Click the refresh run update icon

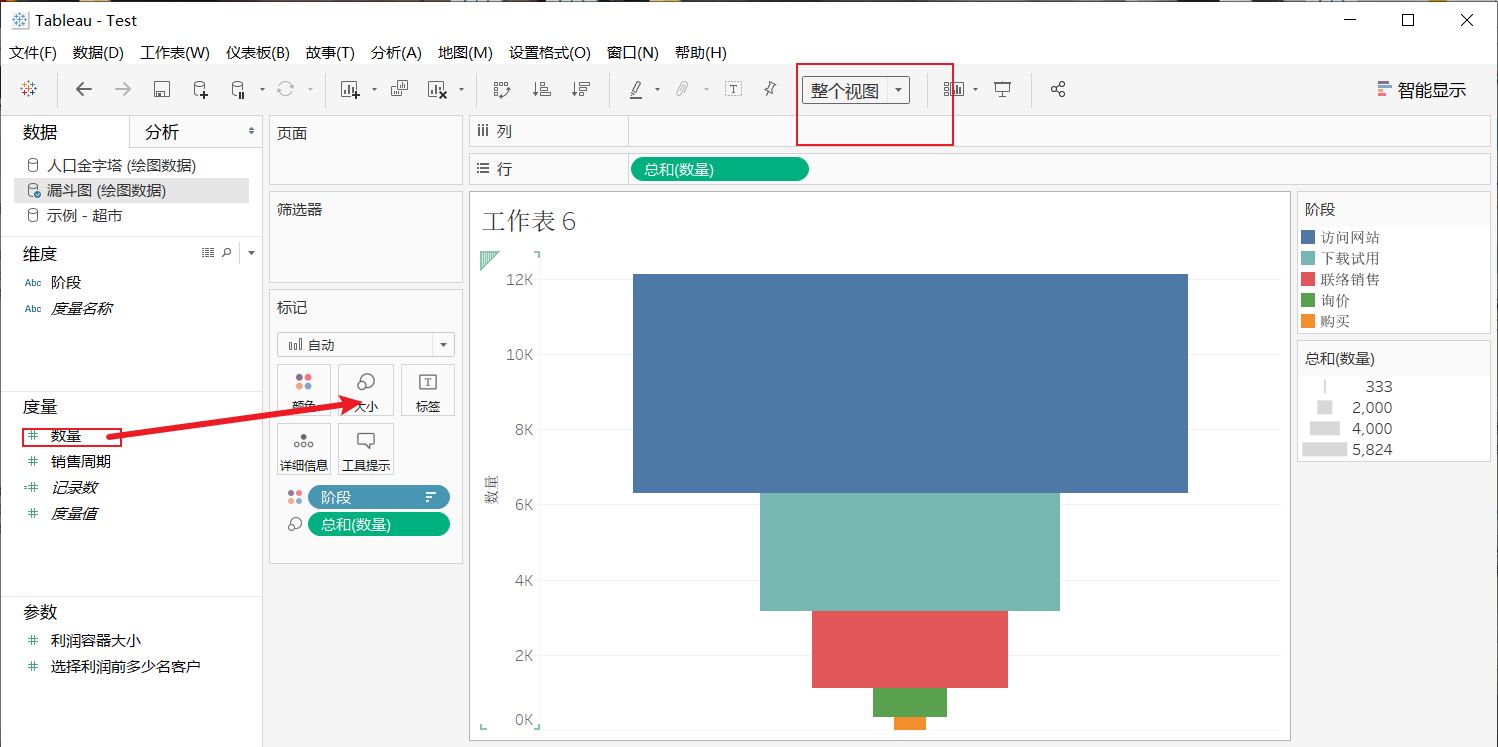pos(286,89)
